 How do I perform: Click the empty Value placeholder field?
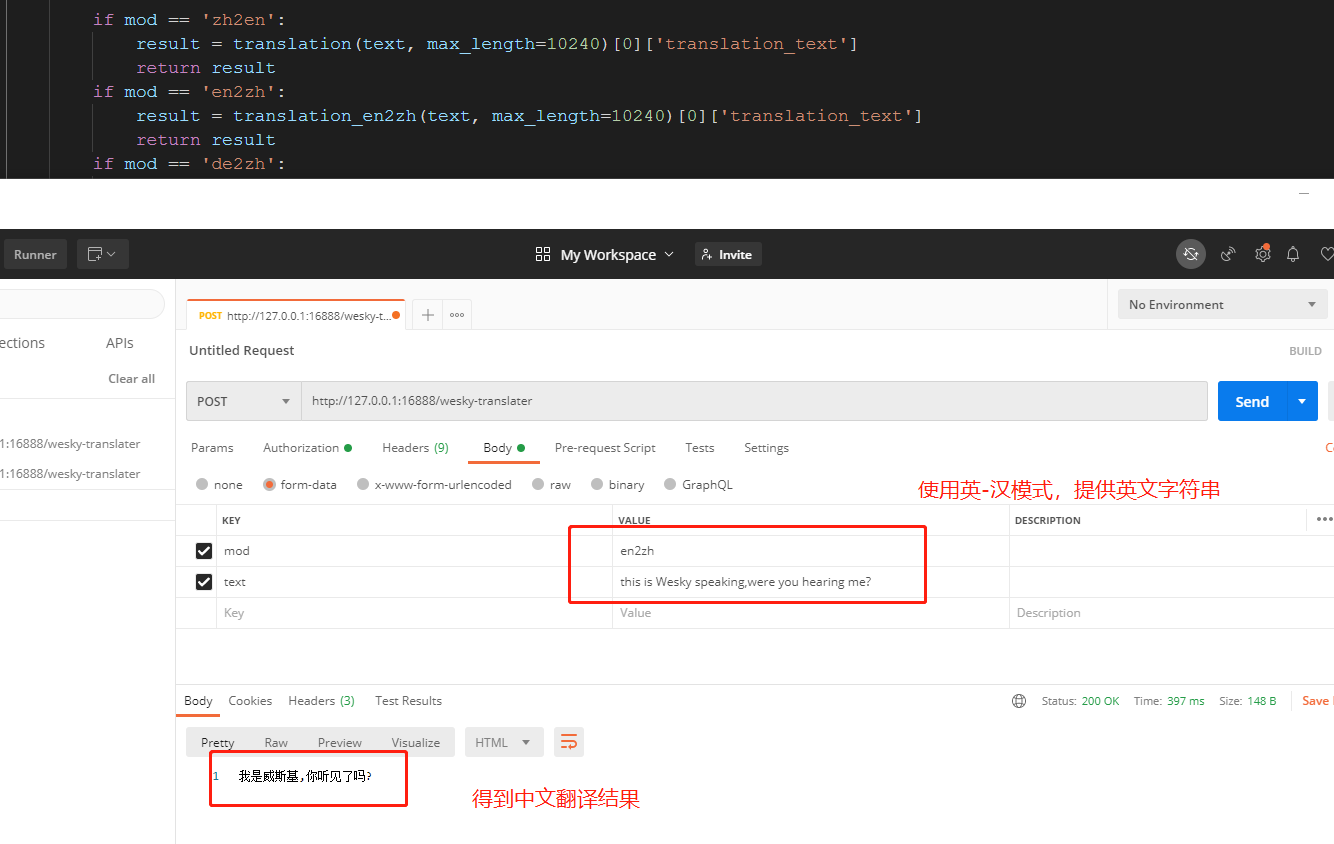(x=811, y=613)
